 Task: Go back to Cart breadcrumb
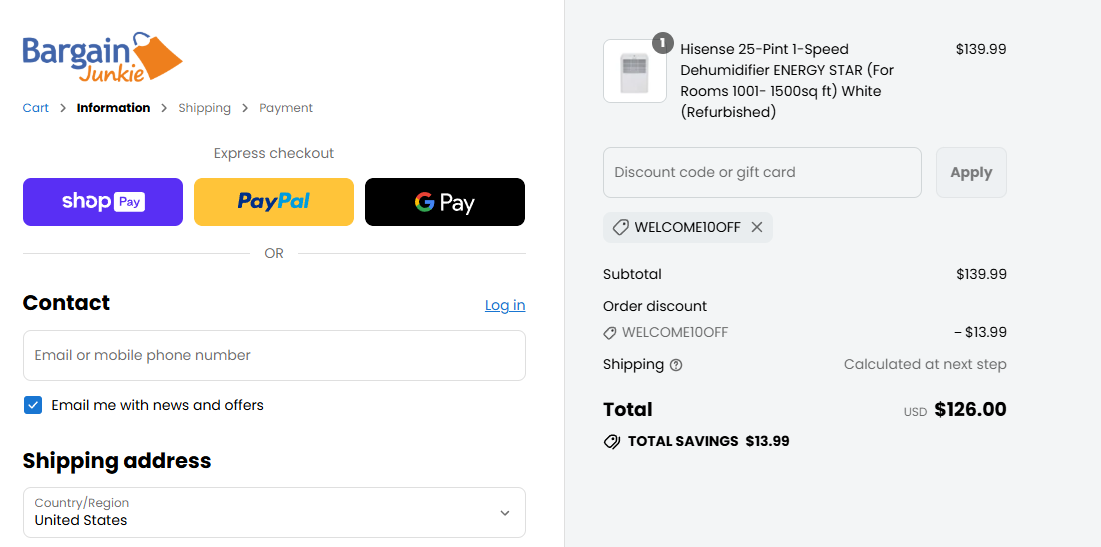(x=36, y=108)
